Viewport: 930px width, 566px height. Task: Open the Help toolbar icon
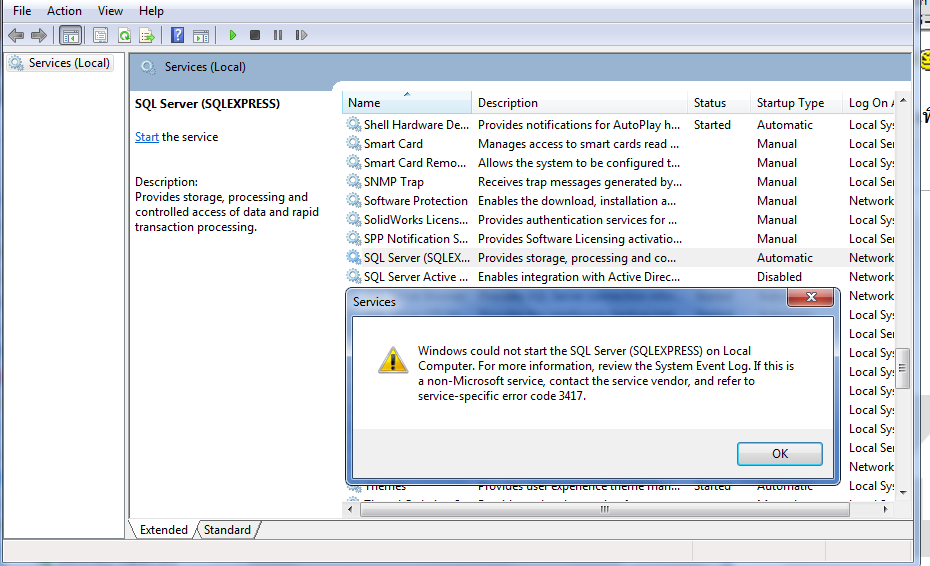click(x=177, y=36)
